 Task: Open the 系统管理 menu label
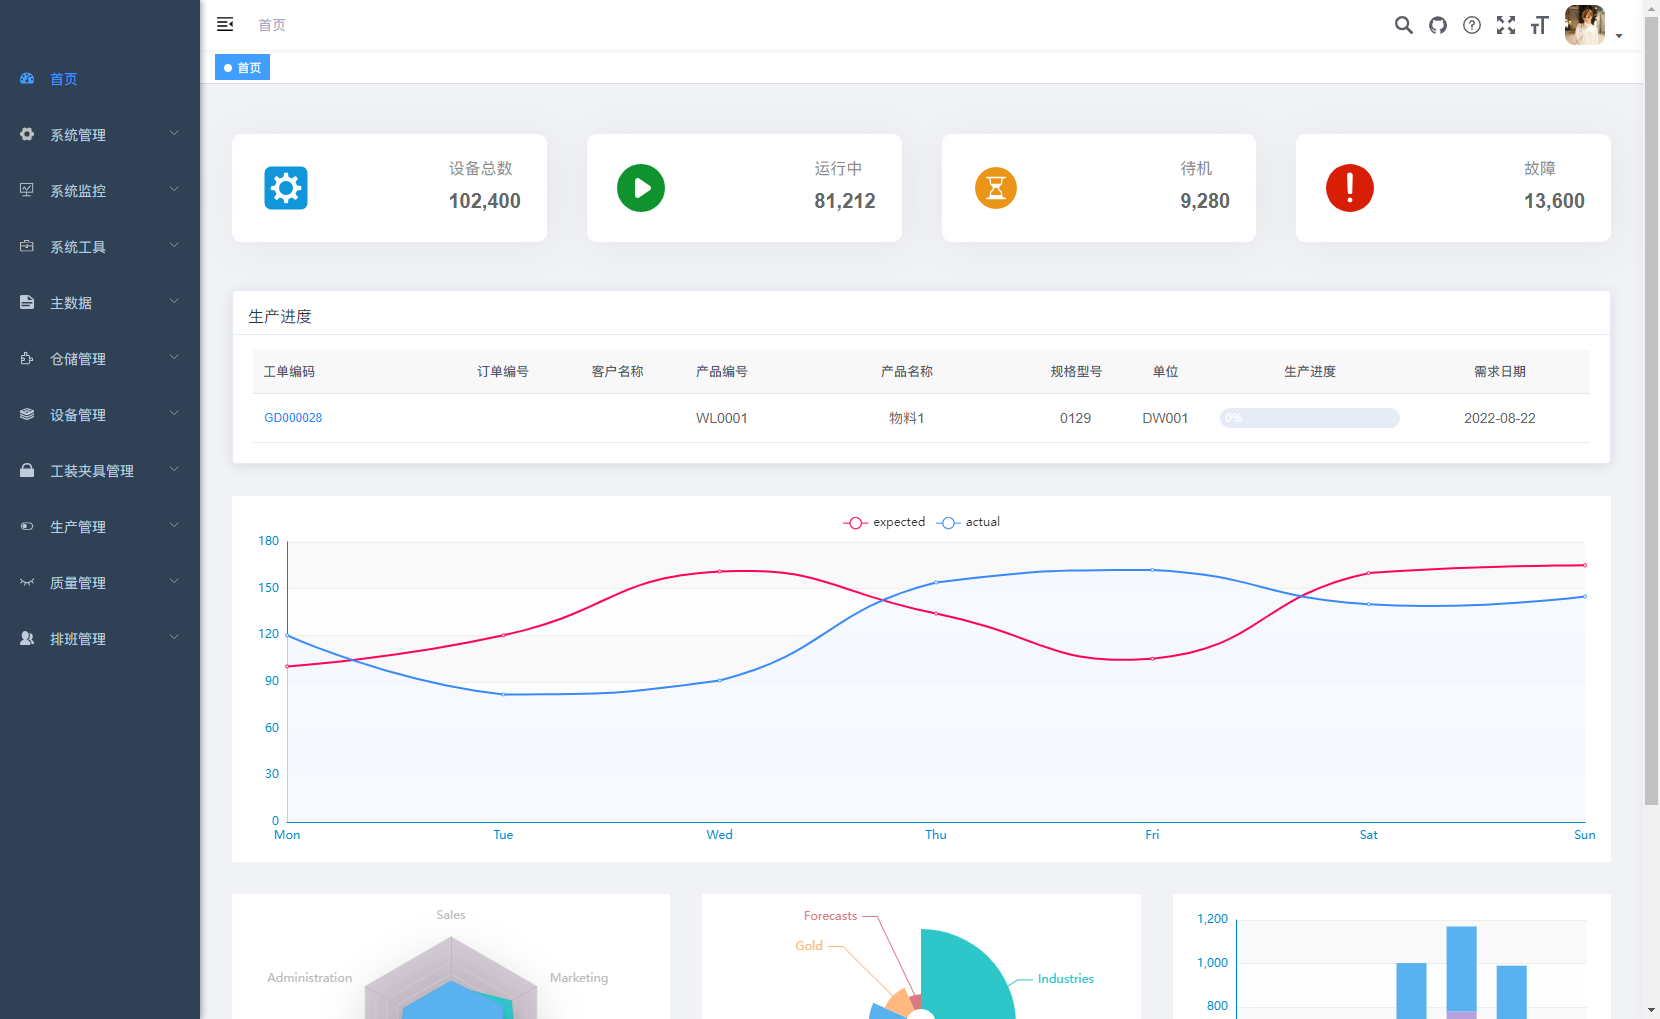pyautogui.click(x=78, y=135)
